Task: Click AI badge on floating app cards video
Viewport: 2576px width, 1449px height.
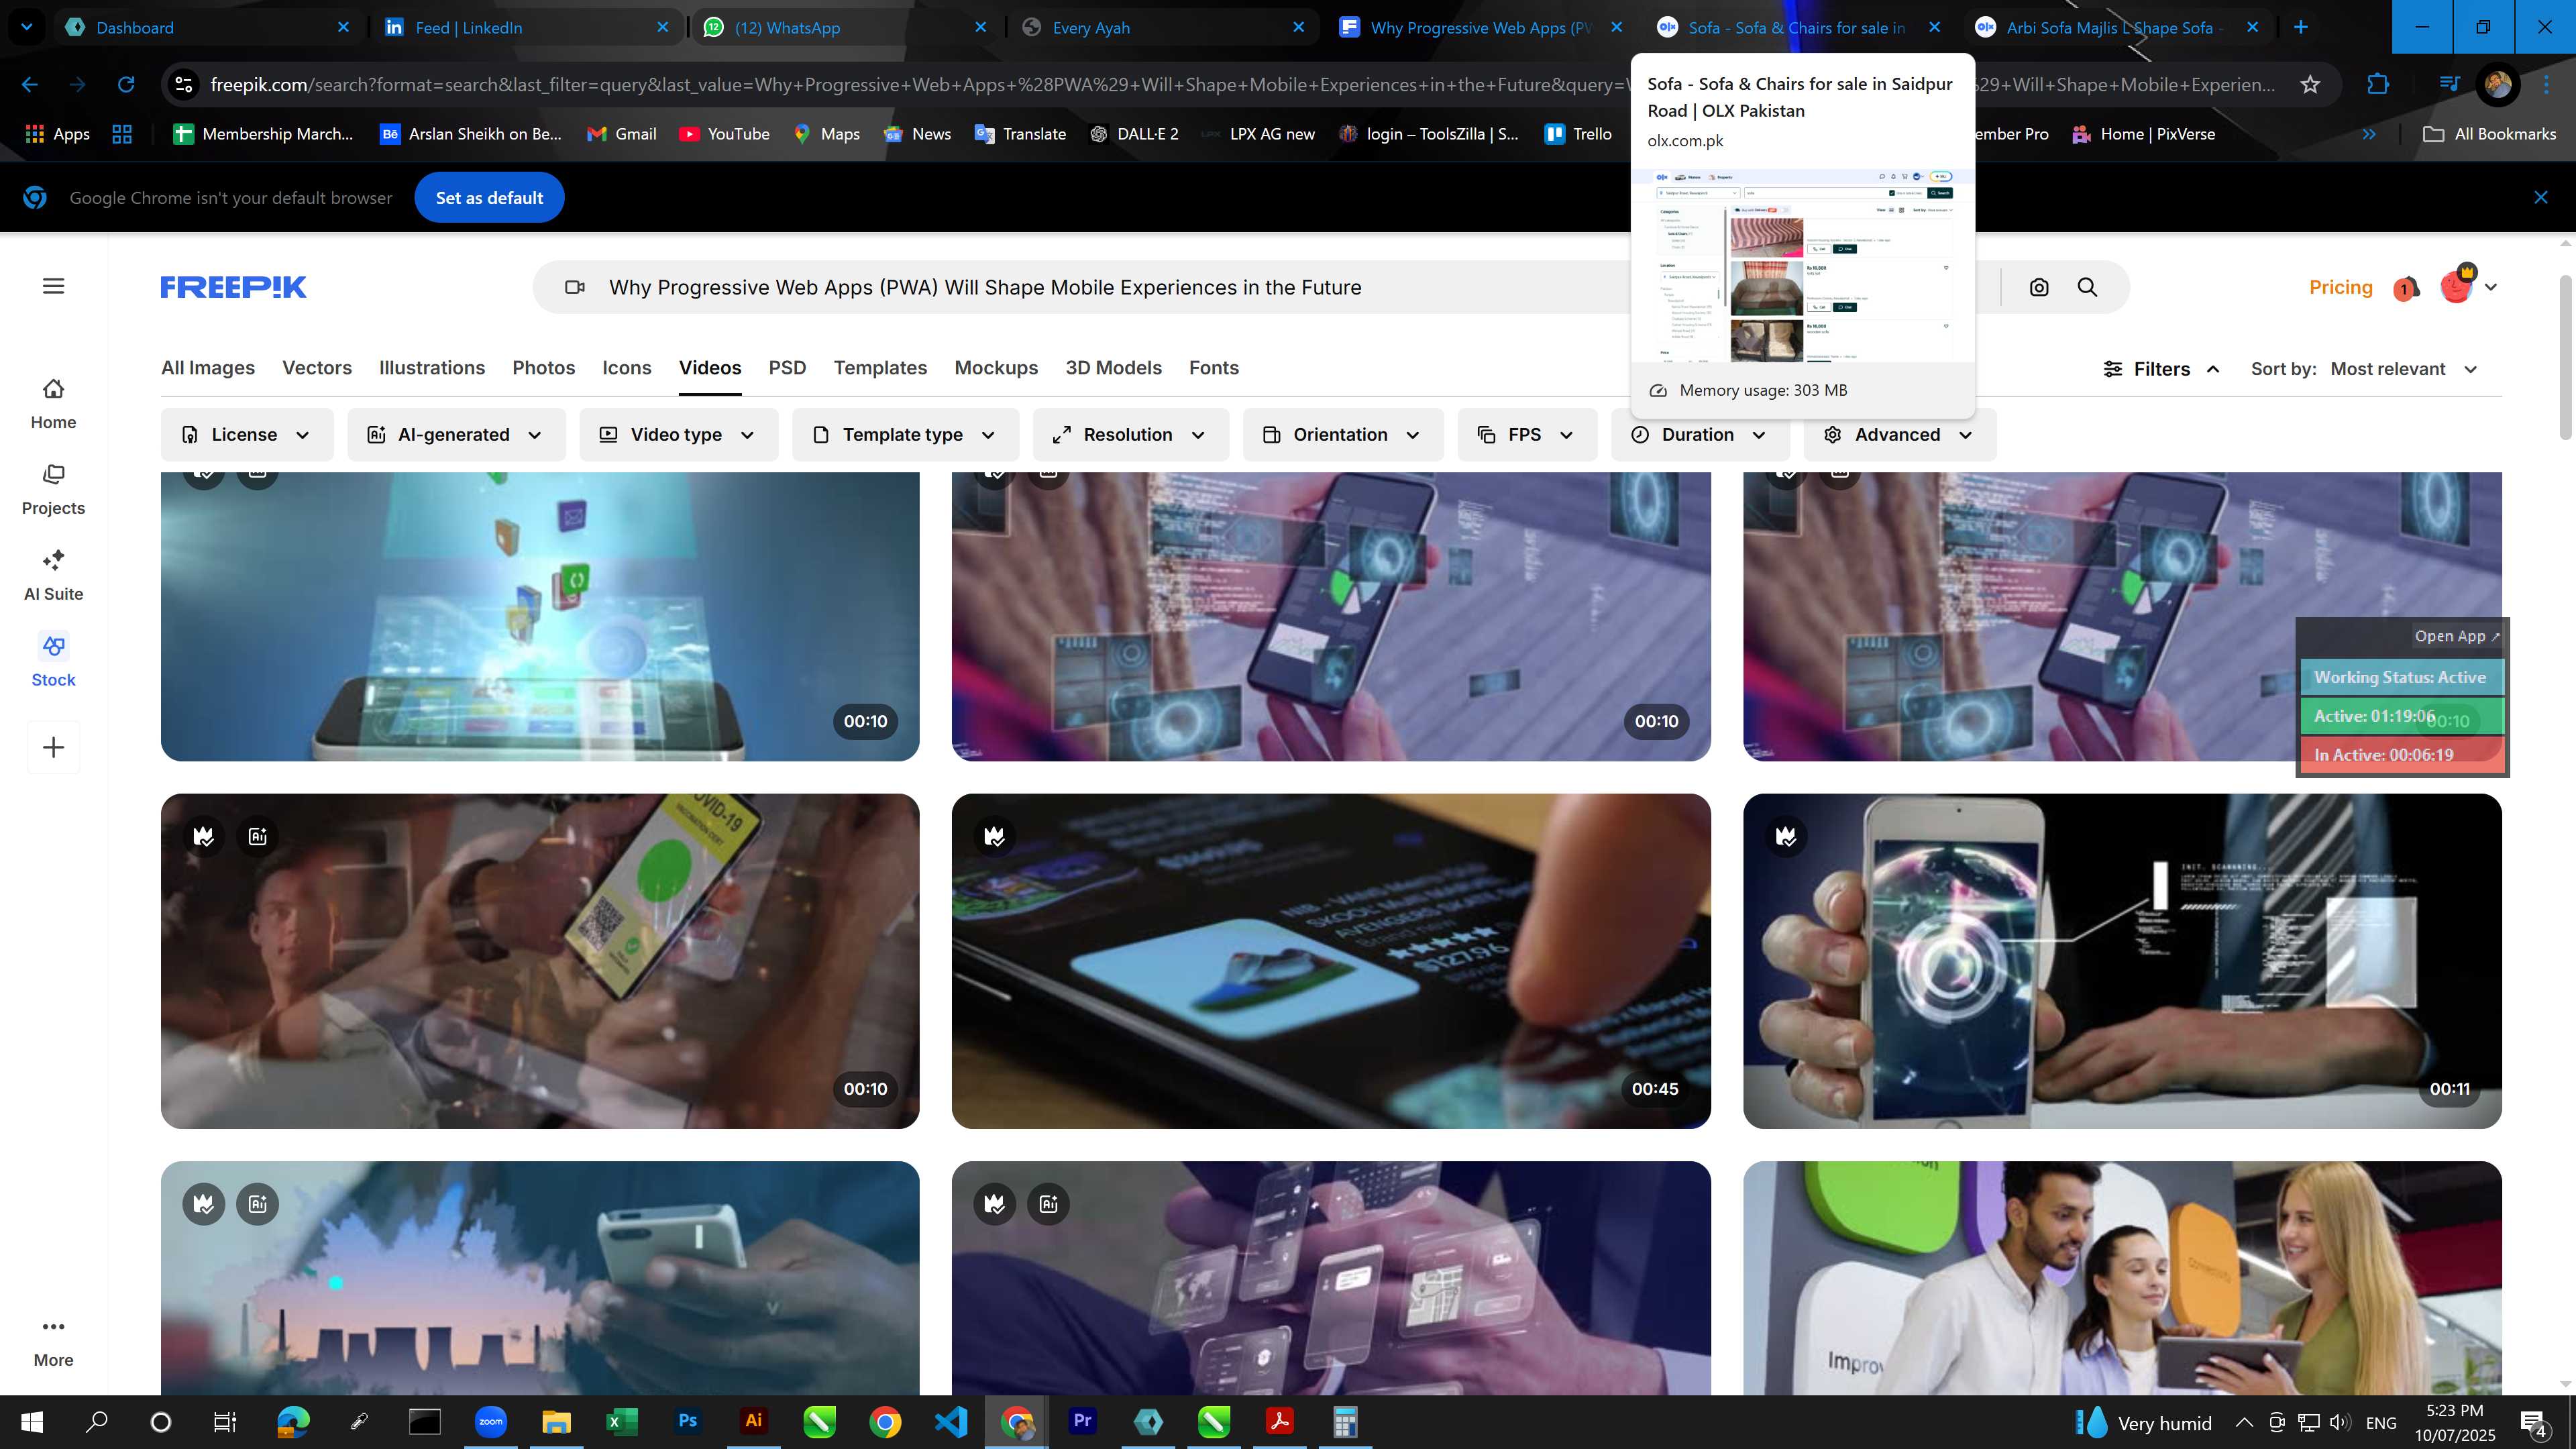Action: pos(1048,1204)
